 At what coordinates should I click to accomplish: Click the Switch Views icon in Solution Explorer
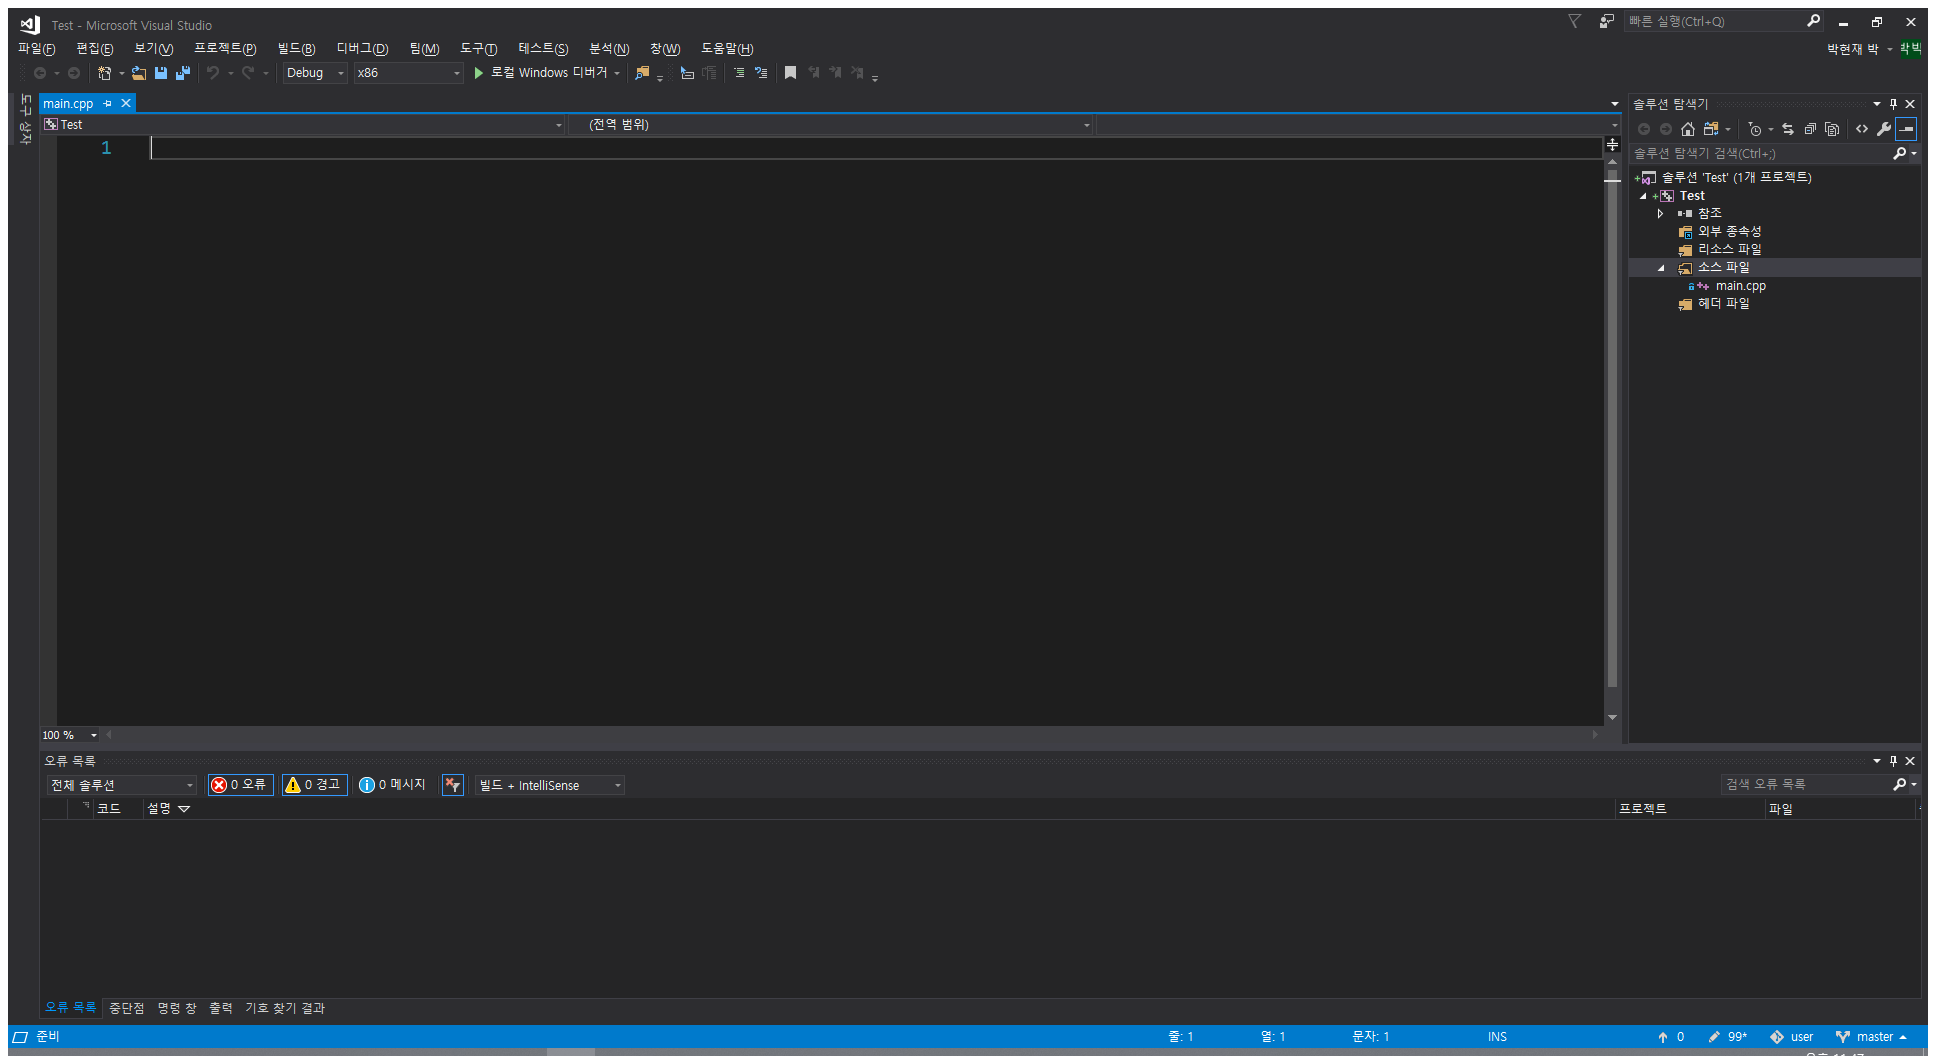(1712, 129)
